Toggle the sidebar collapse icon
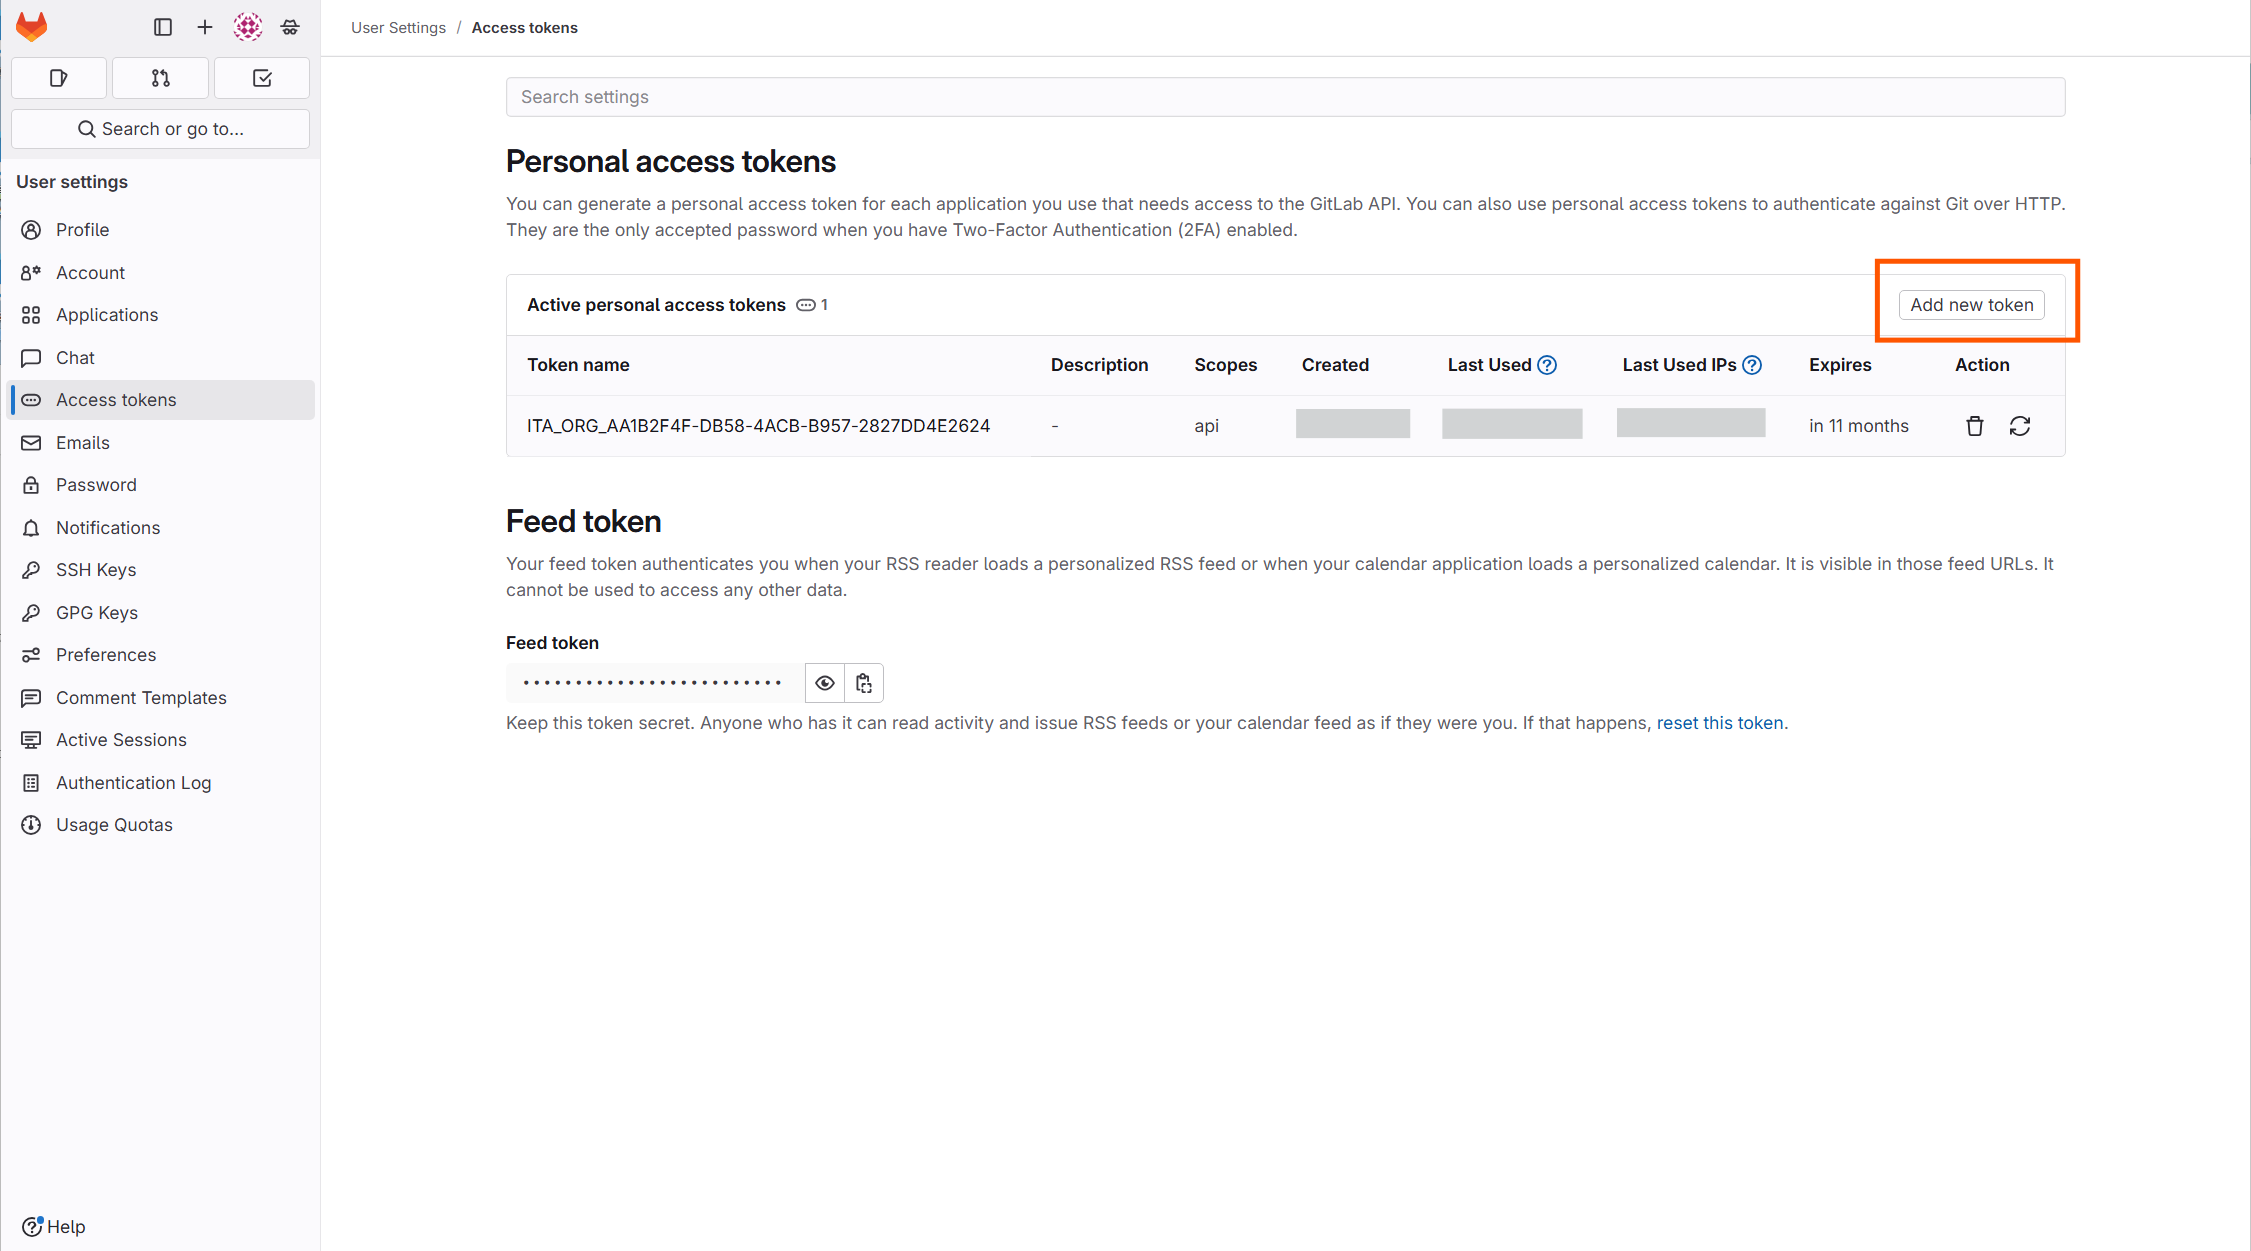 [163, 27]
